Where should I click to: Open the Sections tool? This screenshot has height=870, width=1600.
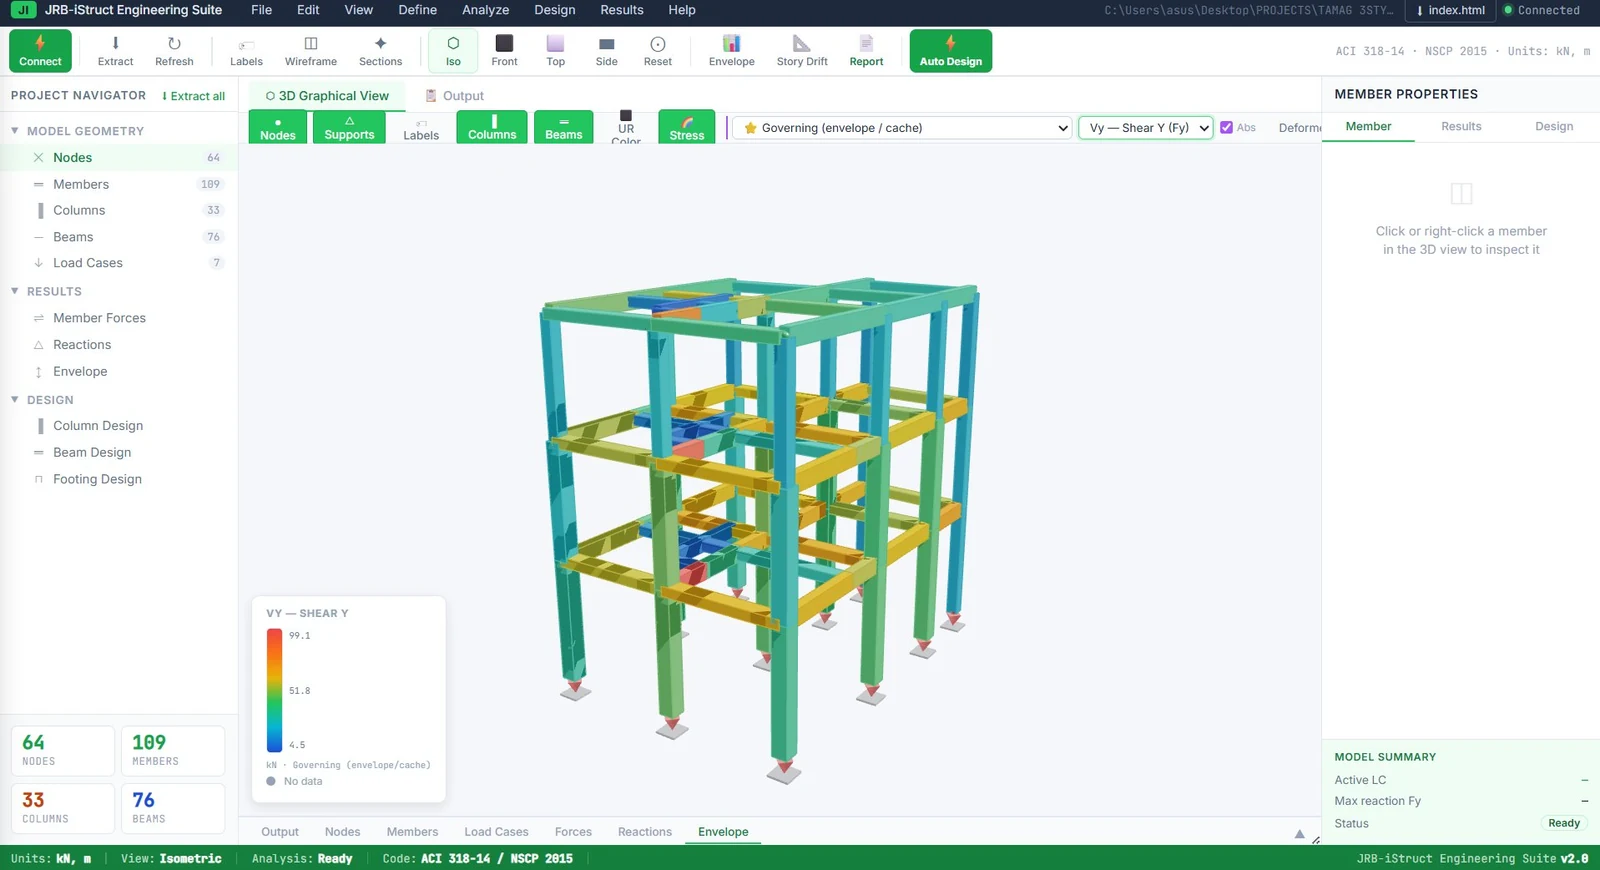[x=380, y=51]
